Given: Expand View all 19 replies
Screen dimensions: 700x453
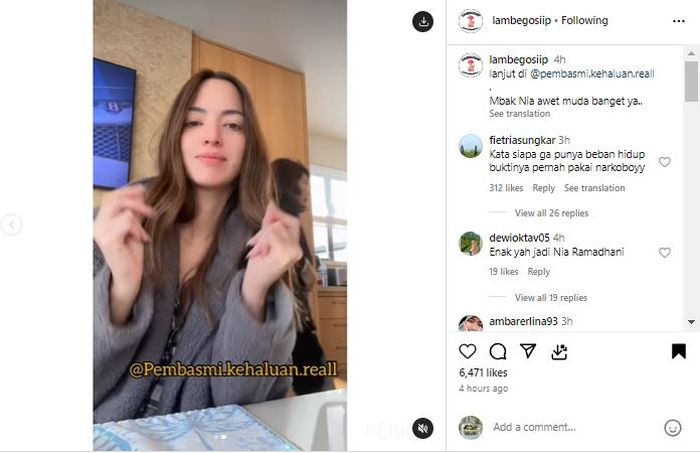Looking at the screenshot, I should tap(551, 297).
